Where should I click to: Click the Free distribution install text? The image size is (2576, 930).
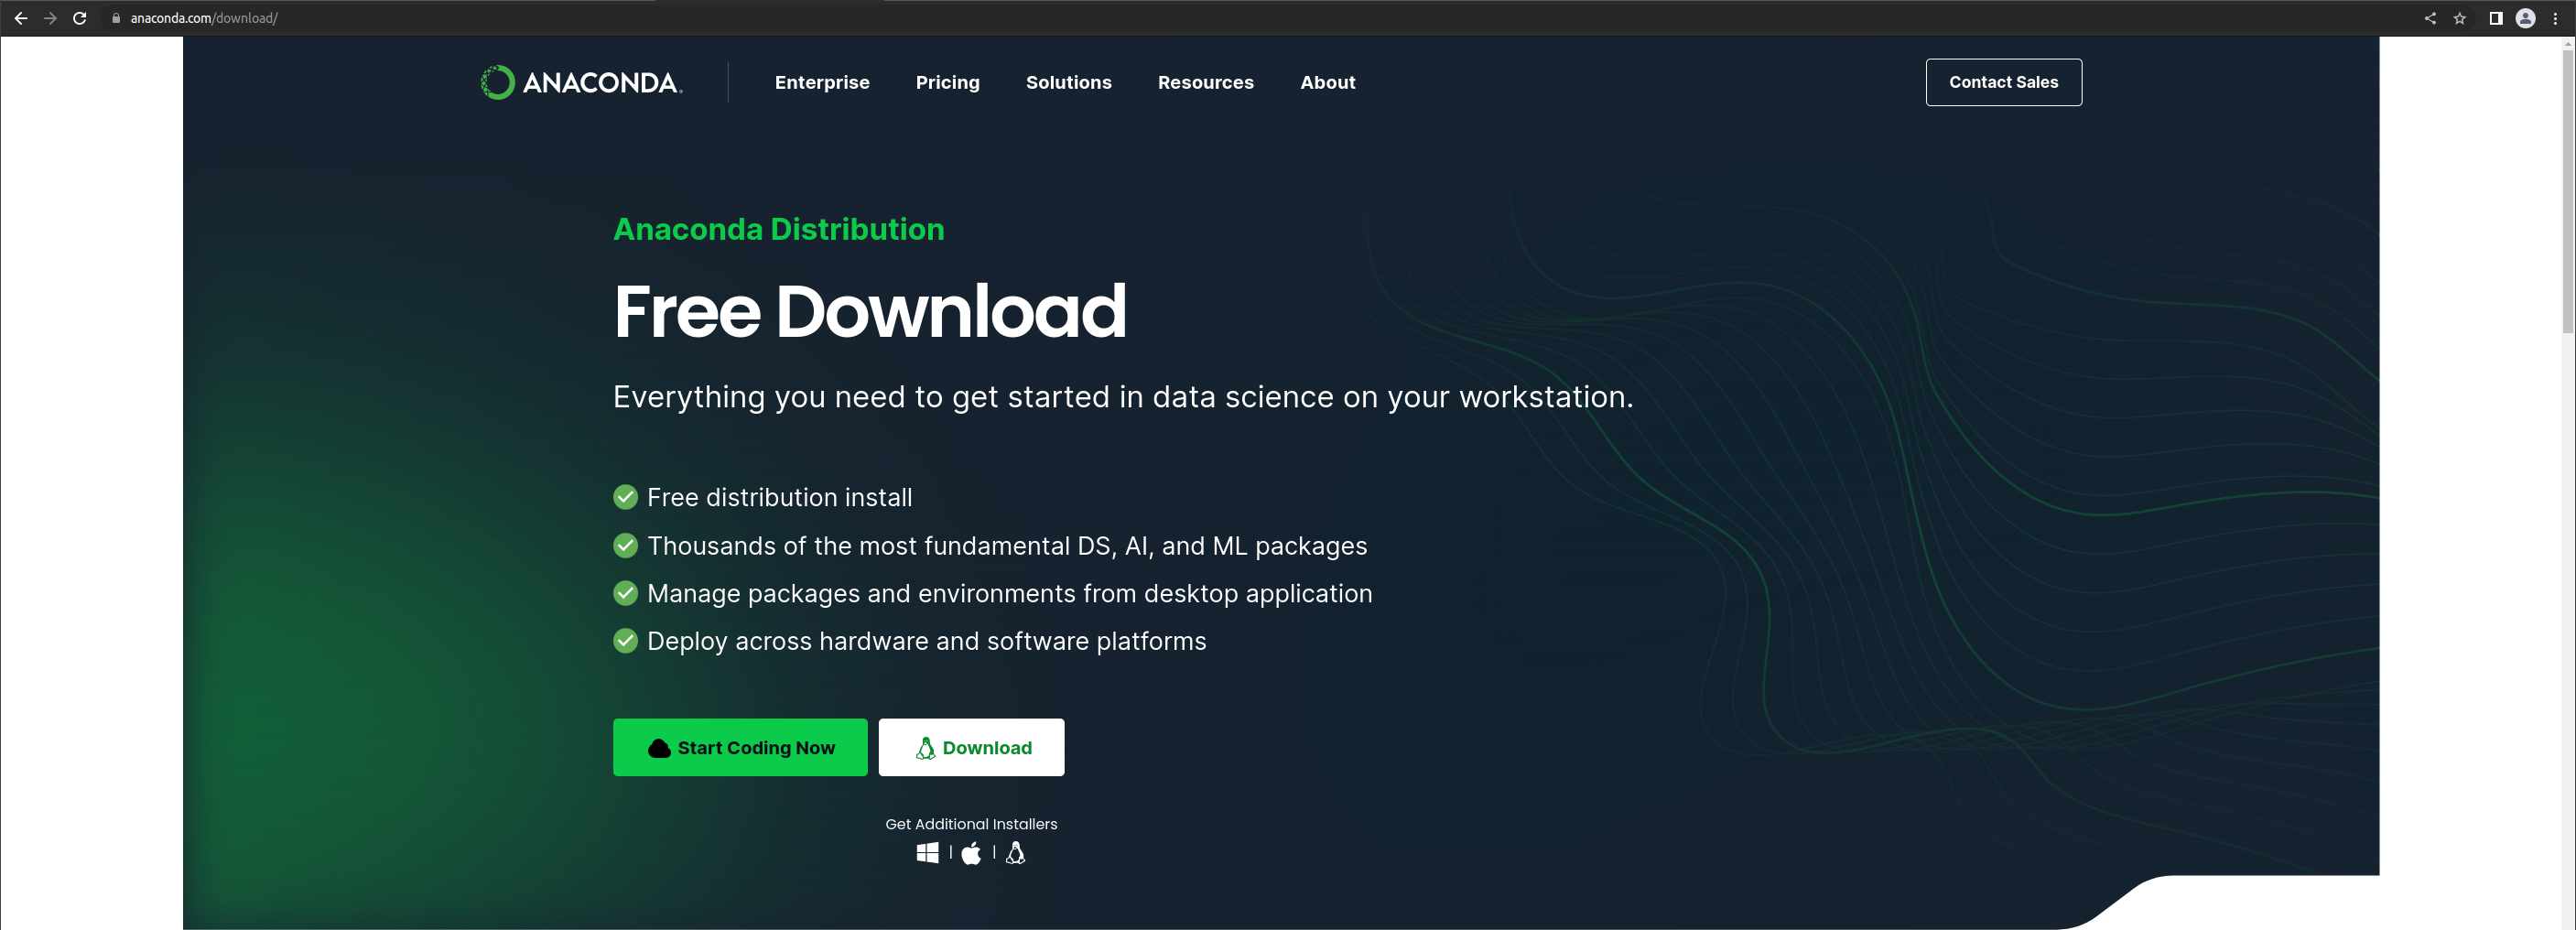point(779,497)
